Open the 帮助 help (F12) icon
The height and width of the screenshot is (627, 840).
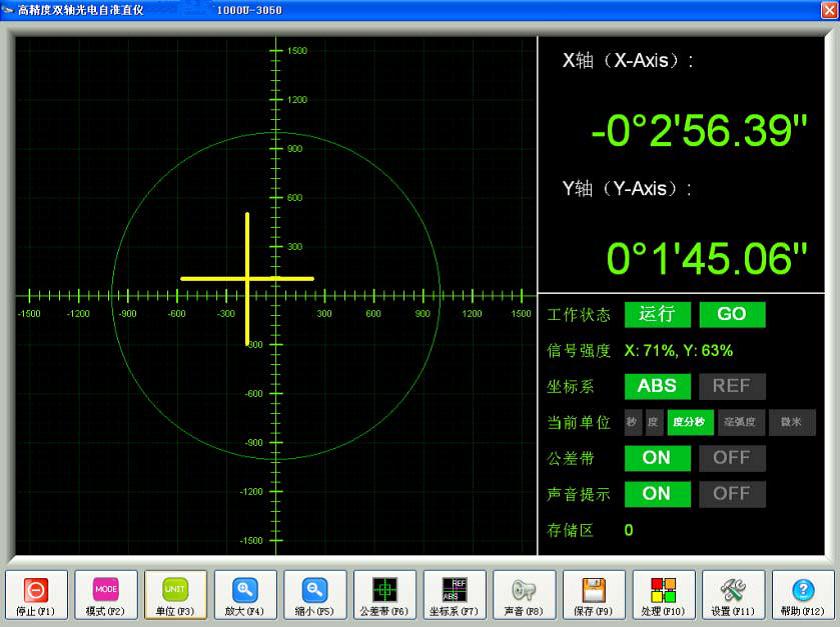(x=803, y=594)
